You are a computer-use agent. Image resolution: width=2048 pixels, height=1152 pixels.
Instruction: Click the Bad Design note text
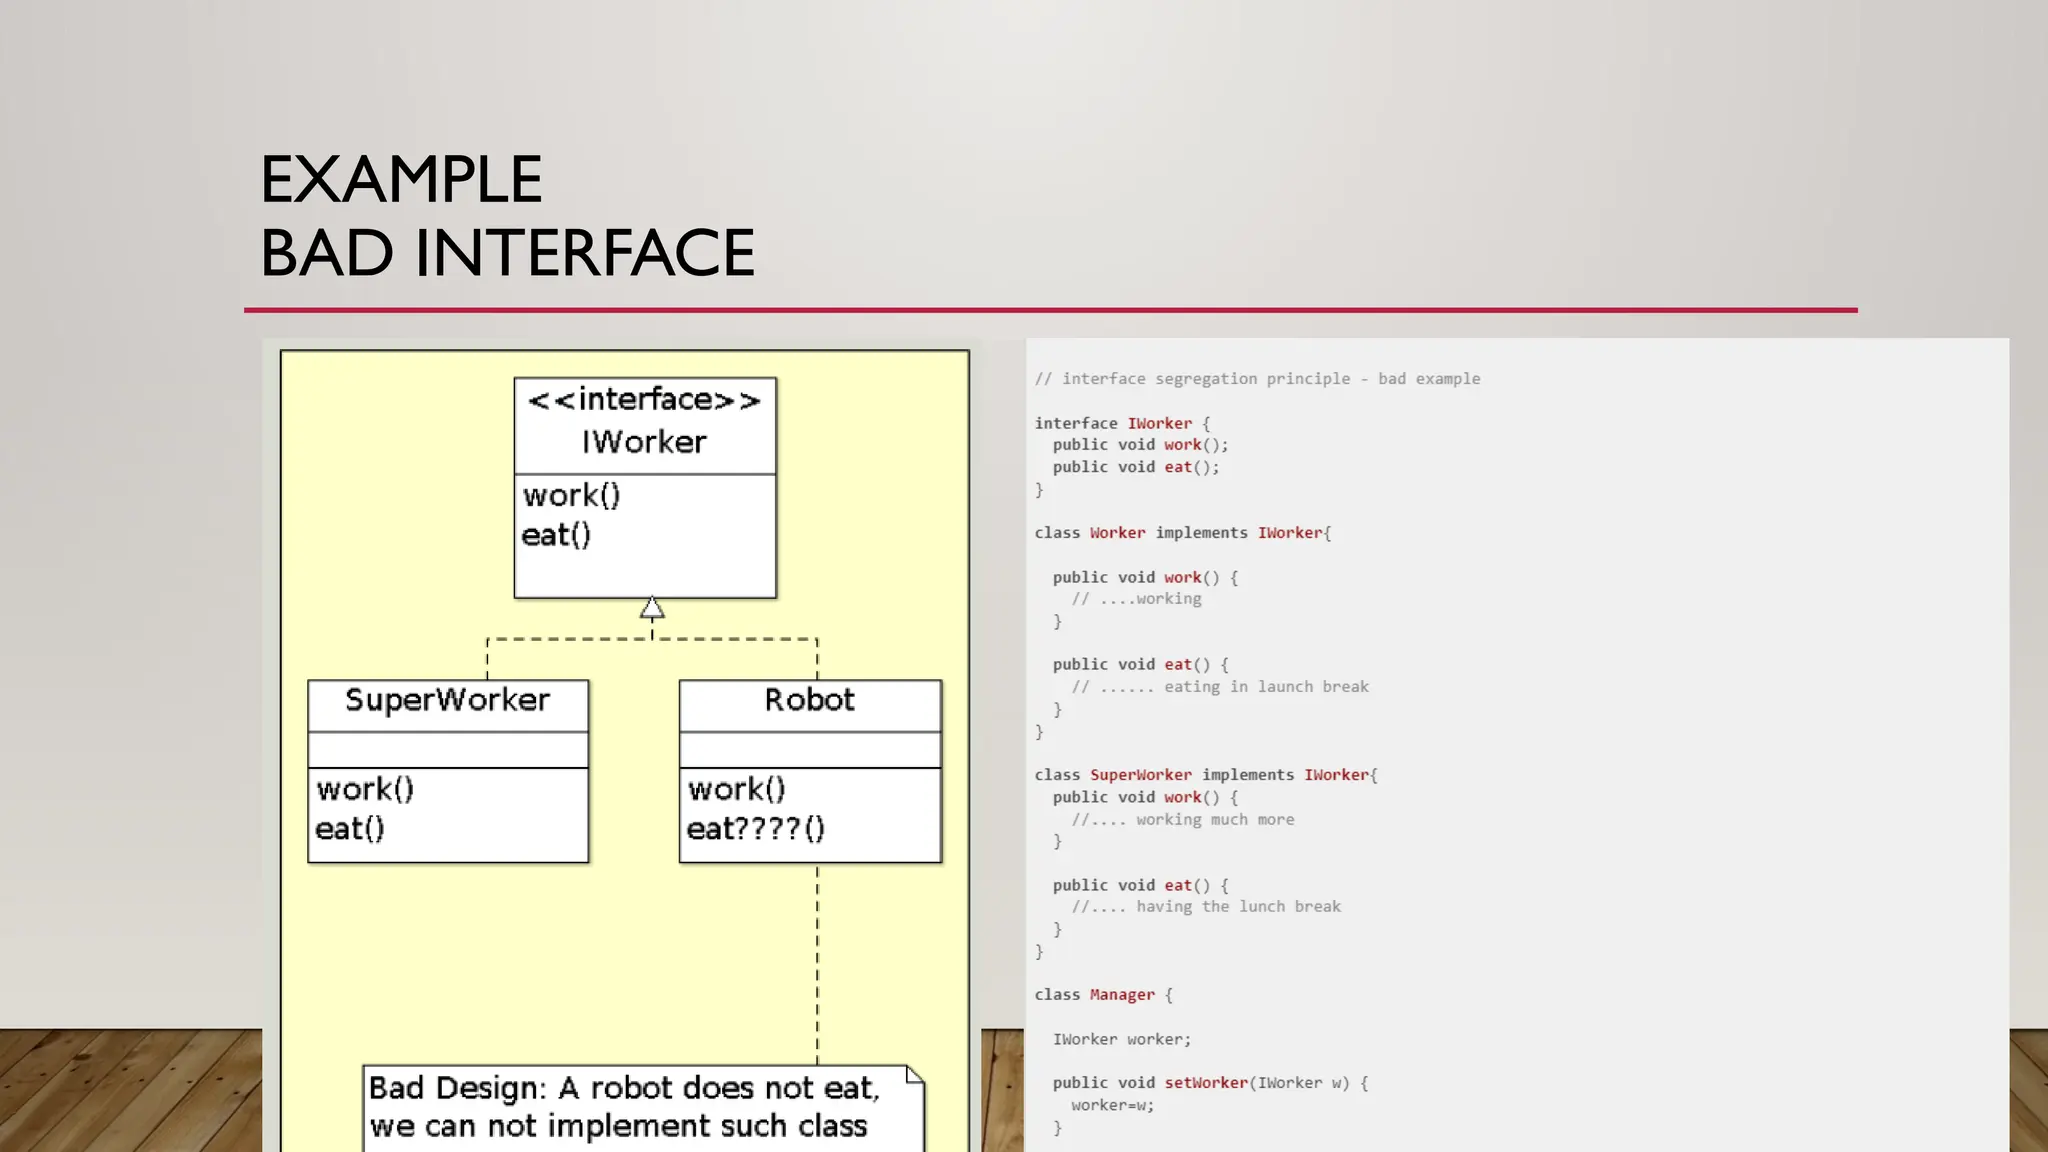point(624,1107)
